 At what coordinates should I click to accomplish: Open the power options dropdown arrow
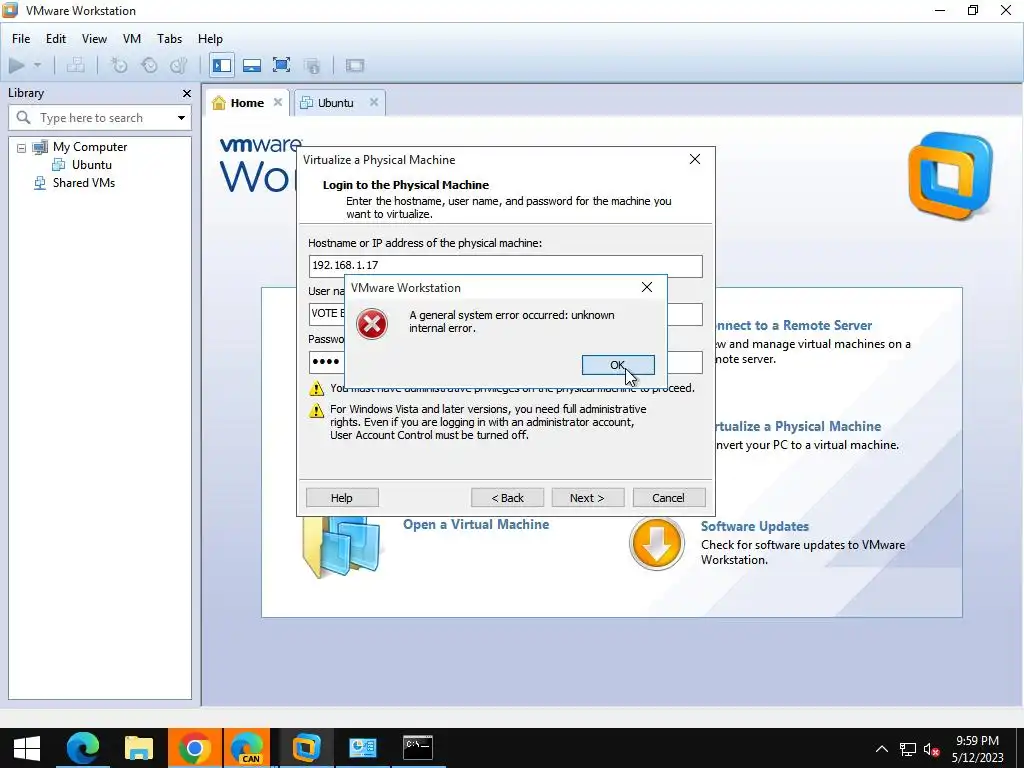click(x=37, y=65)
